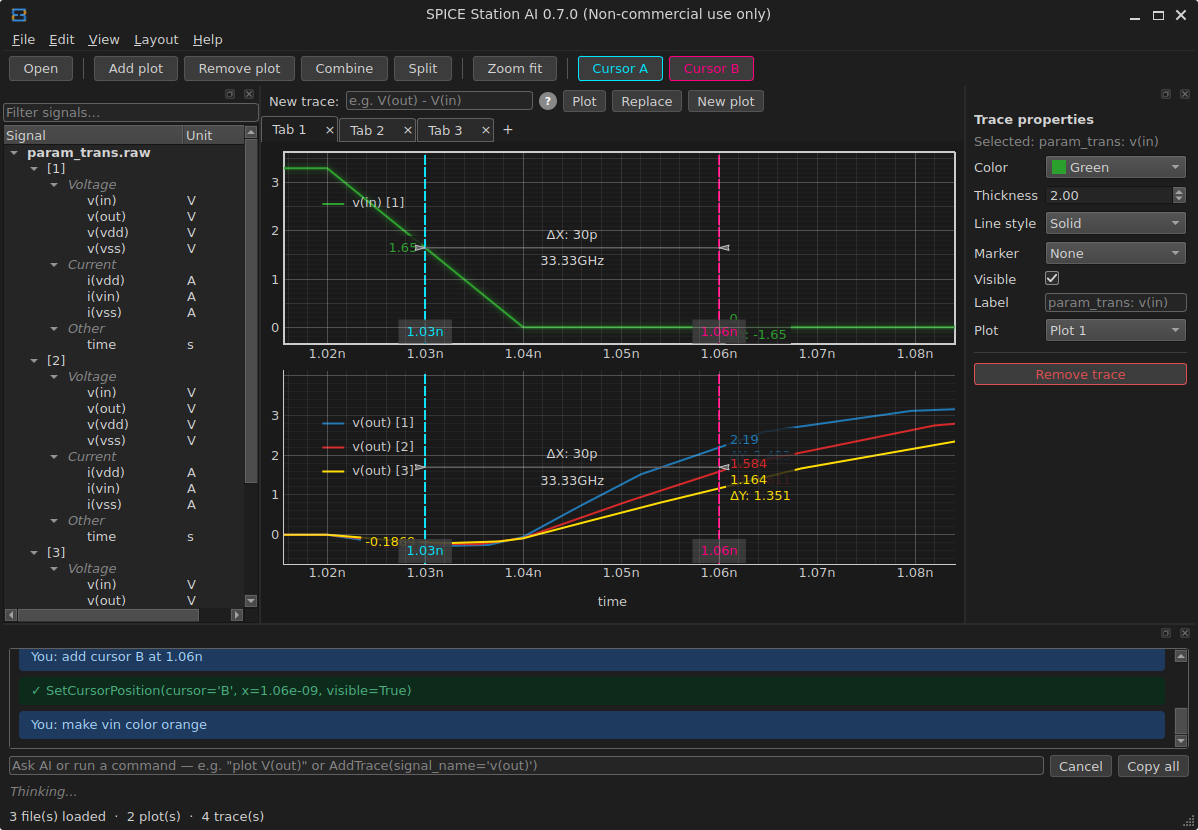Collapse the Current group under [2]

click(53, 456)
